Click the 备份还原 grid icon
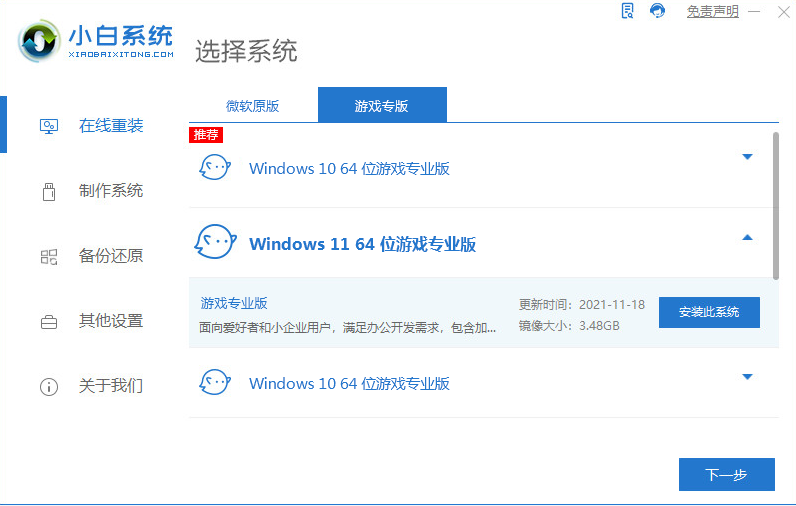The image size is (796, 506). (x=49, y=257)
